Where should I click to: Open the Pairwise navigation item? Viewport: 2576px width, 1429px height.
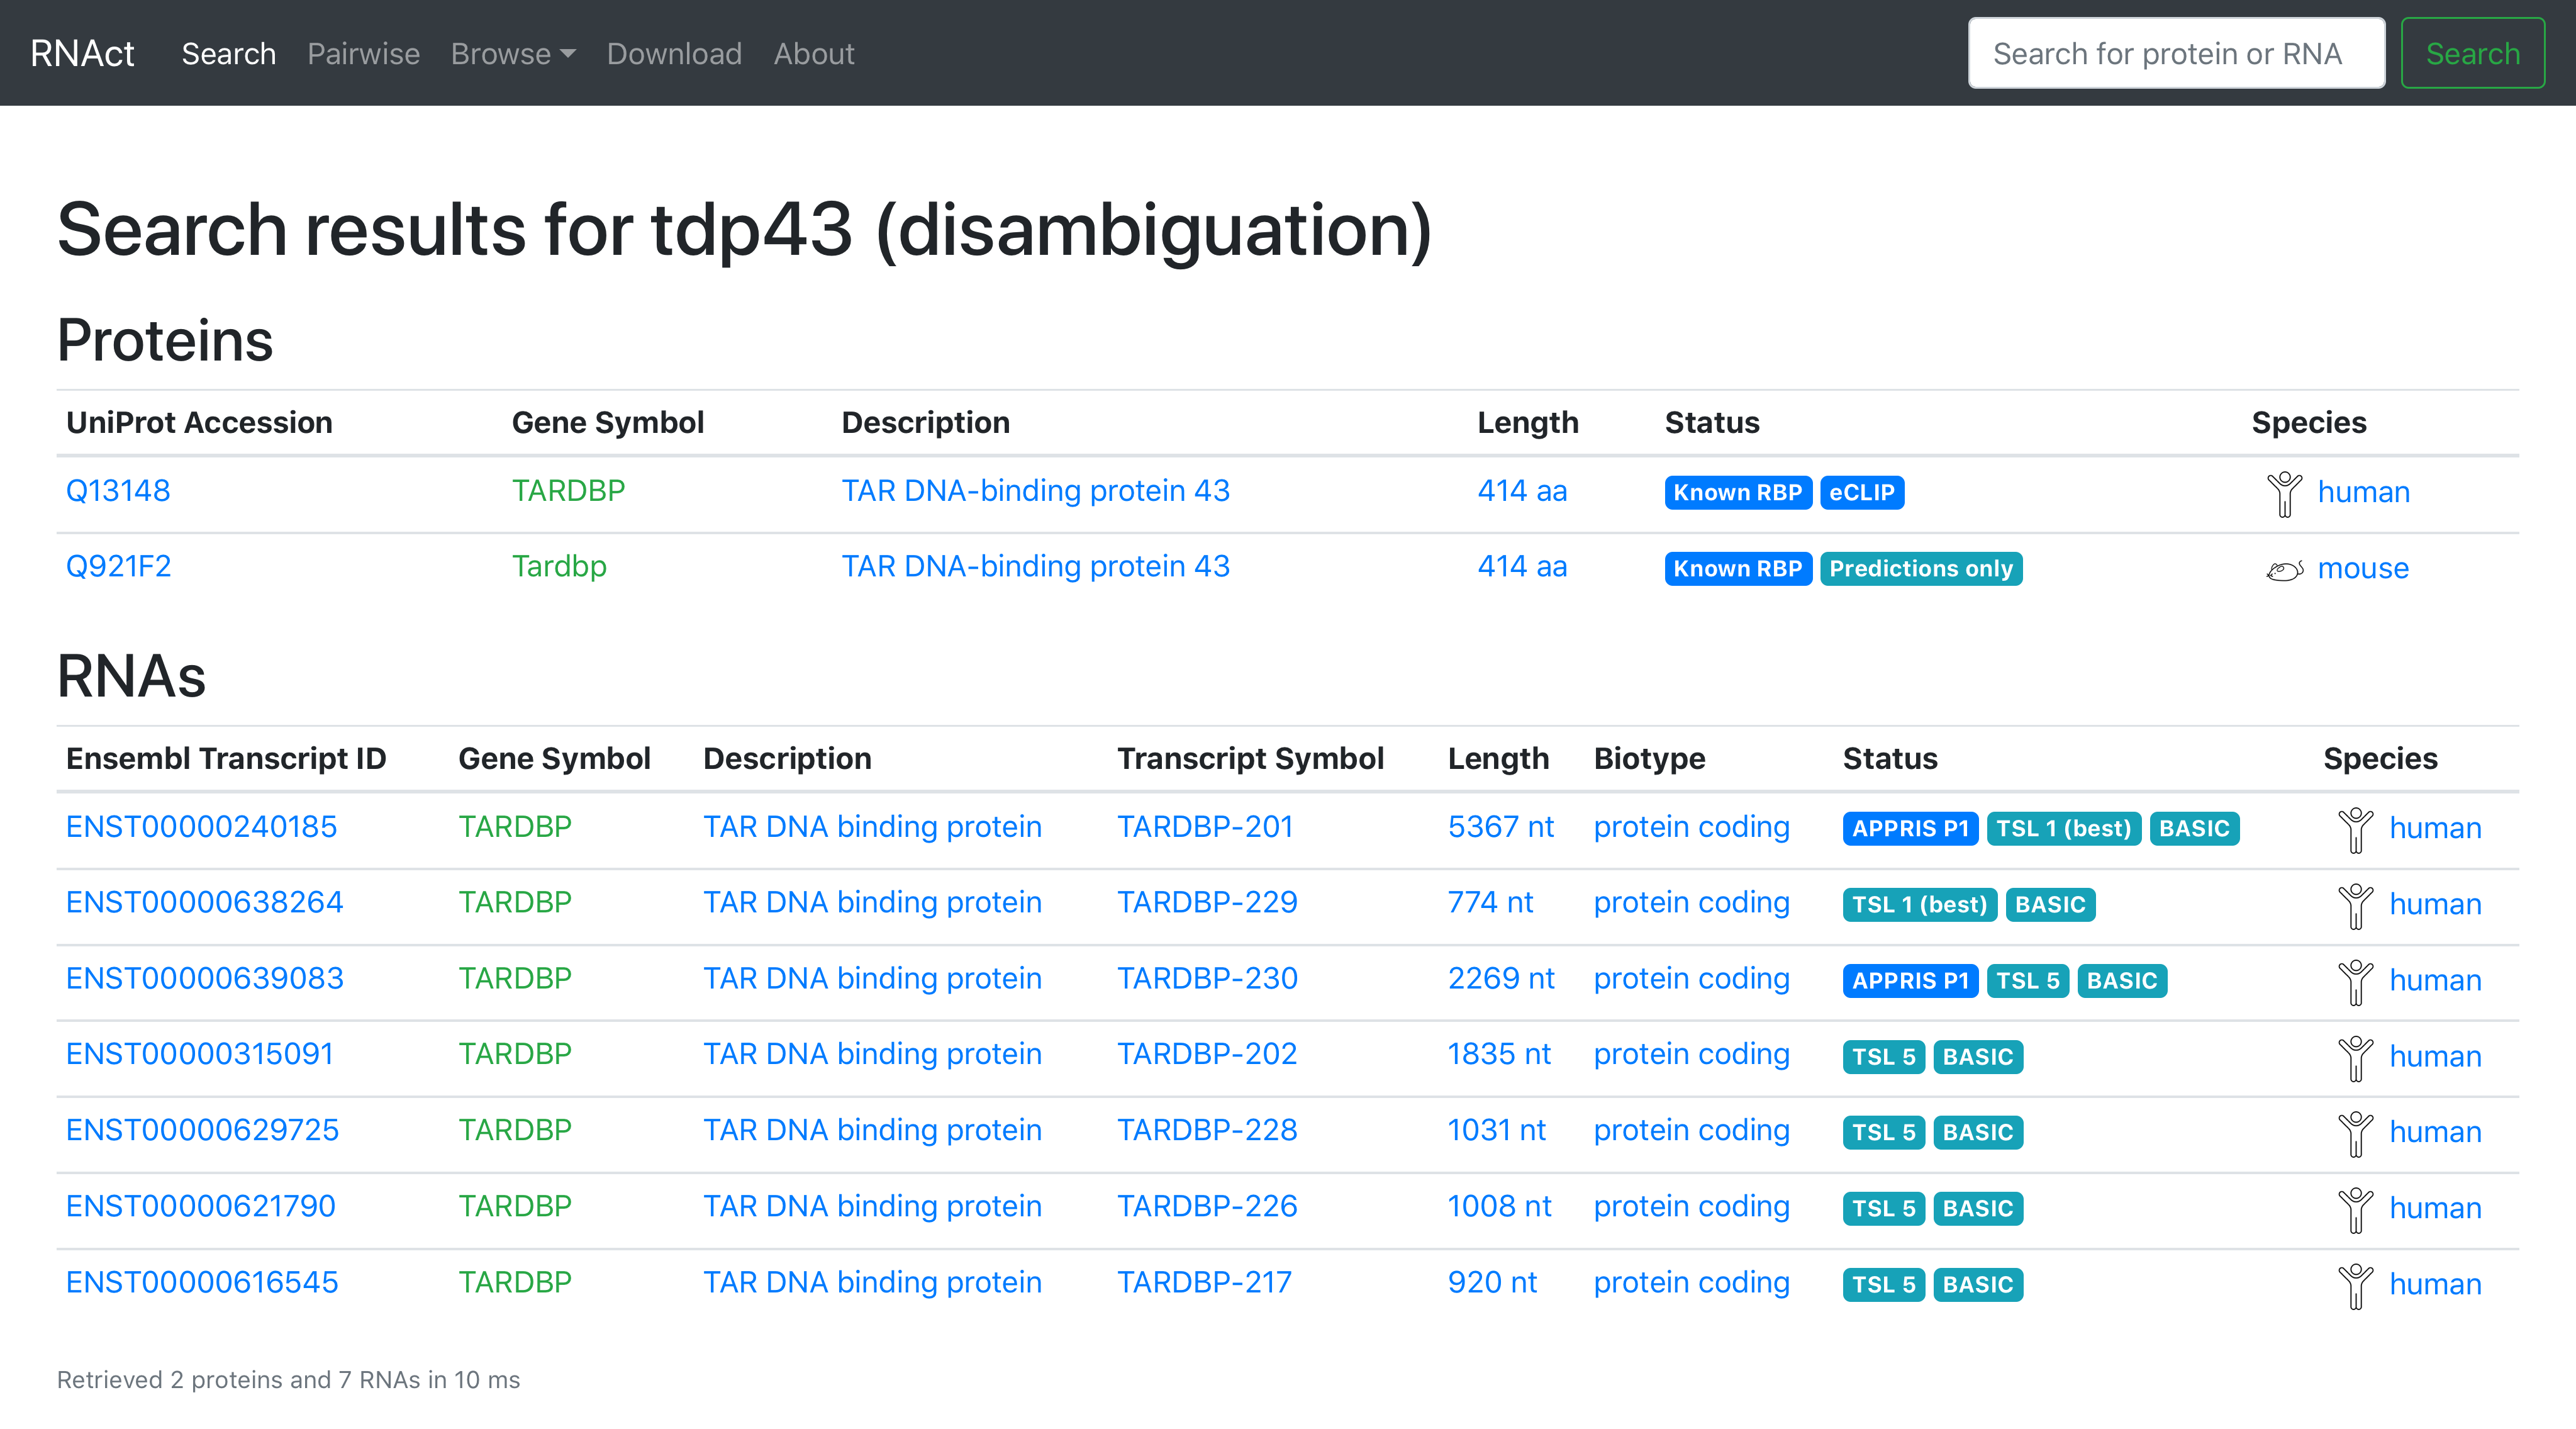click(363, 54)
